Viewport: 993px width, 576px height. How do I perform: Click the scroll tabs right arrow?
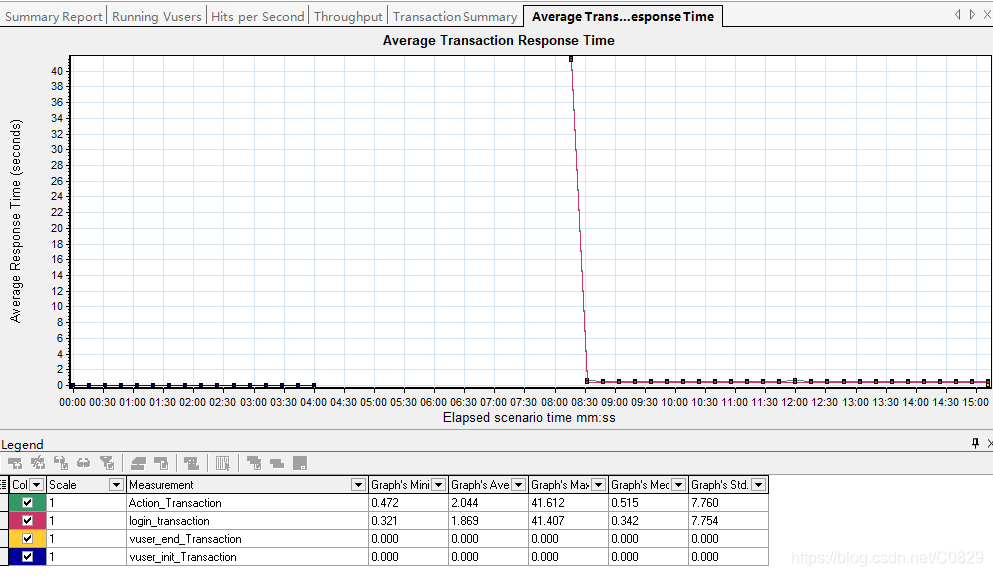tap(972, 15)
